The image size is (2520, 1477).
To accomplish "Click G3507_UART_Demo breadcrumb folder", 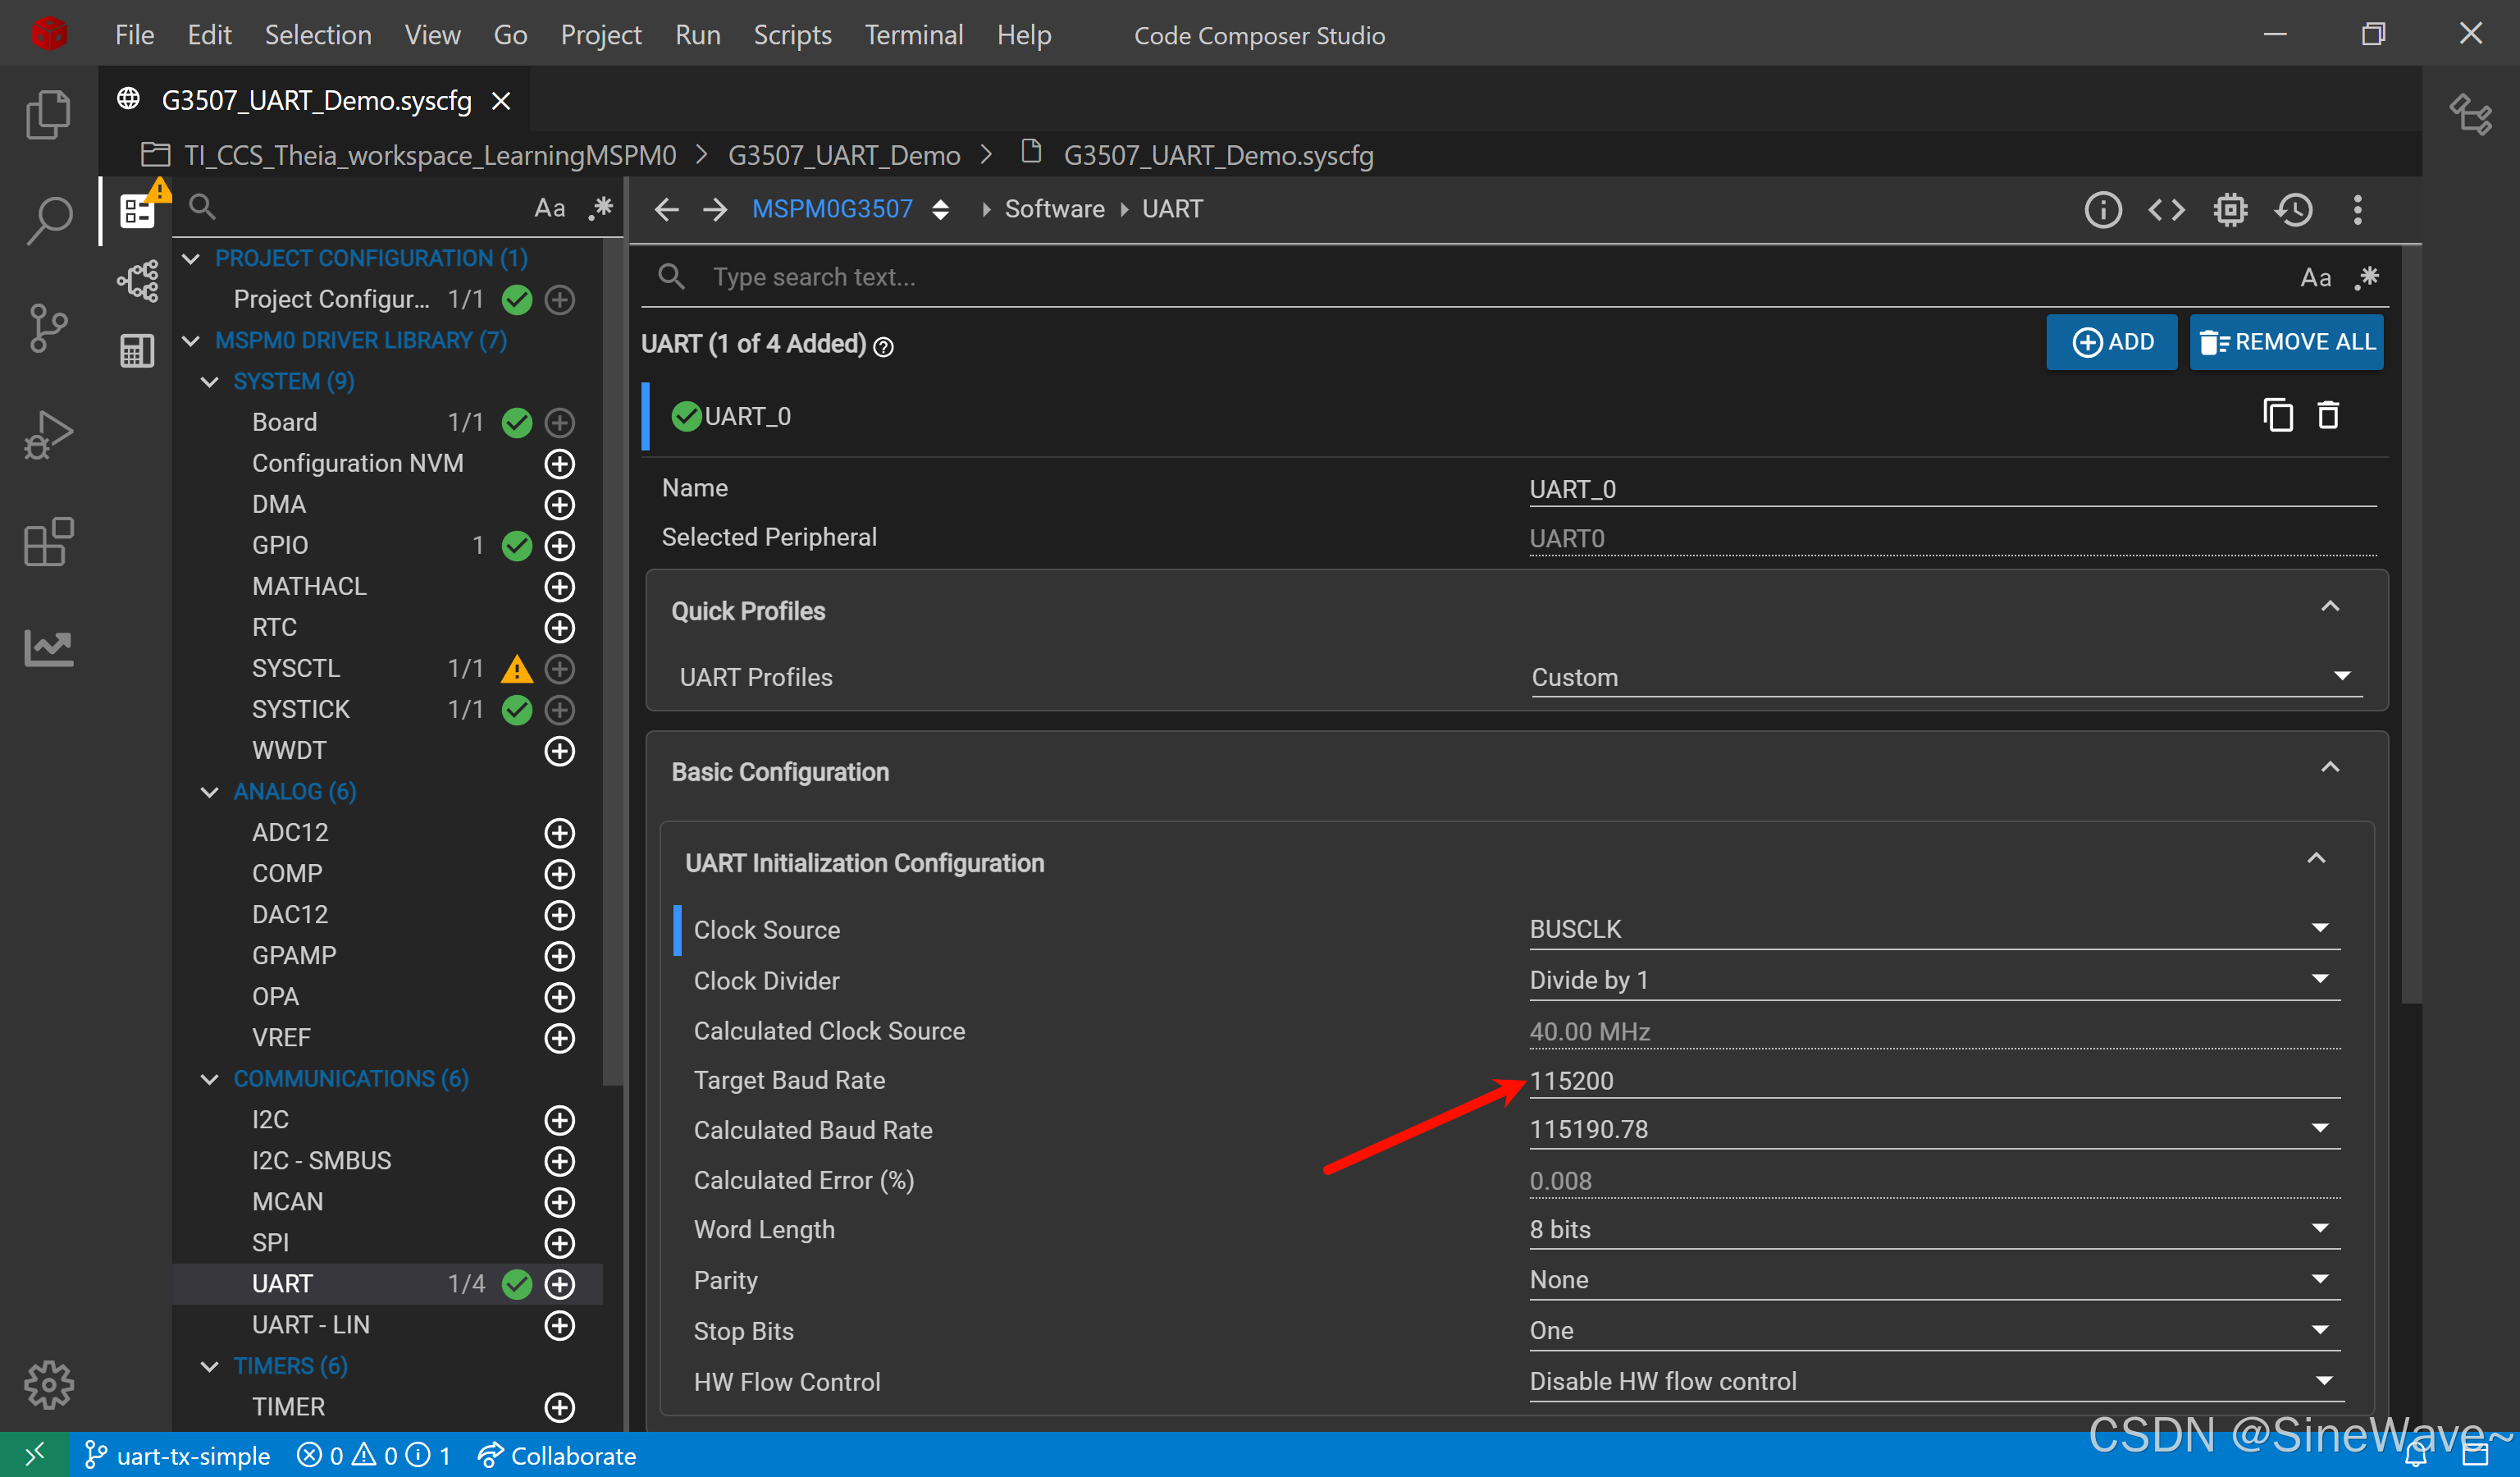I will click(844, 155).
